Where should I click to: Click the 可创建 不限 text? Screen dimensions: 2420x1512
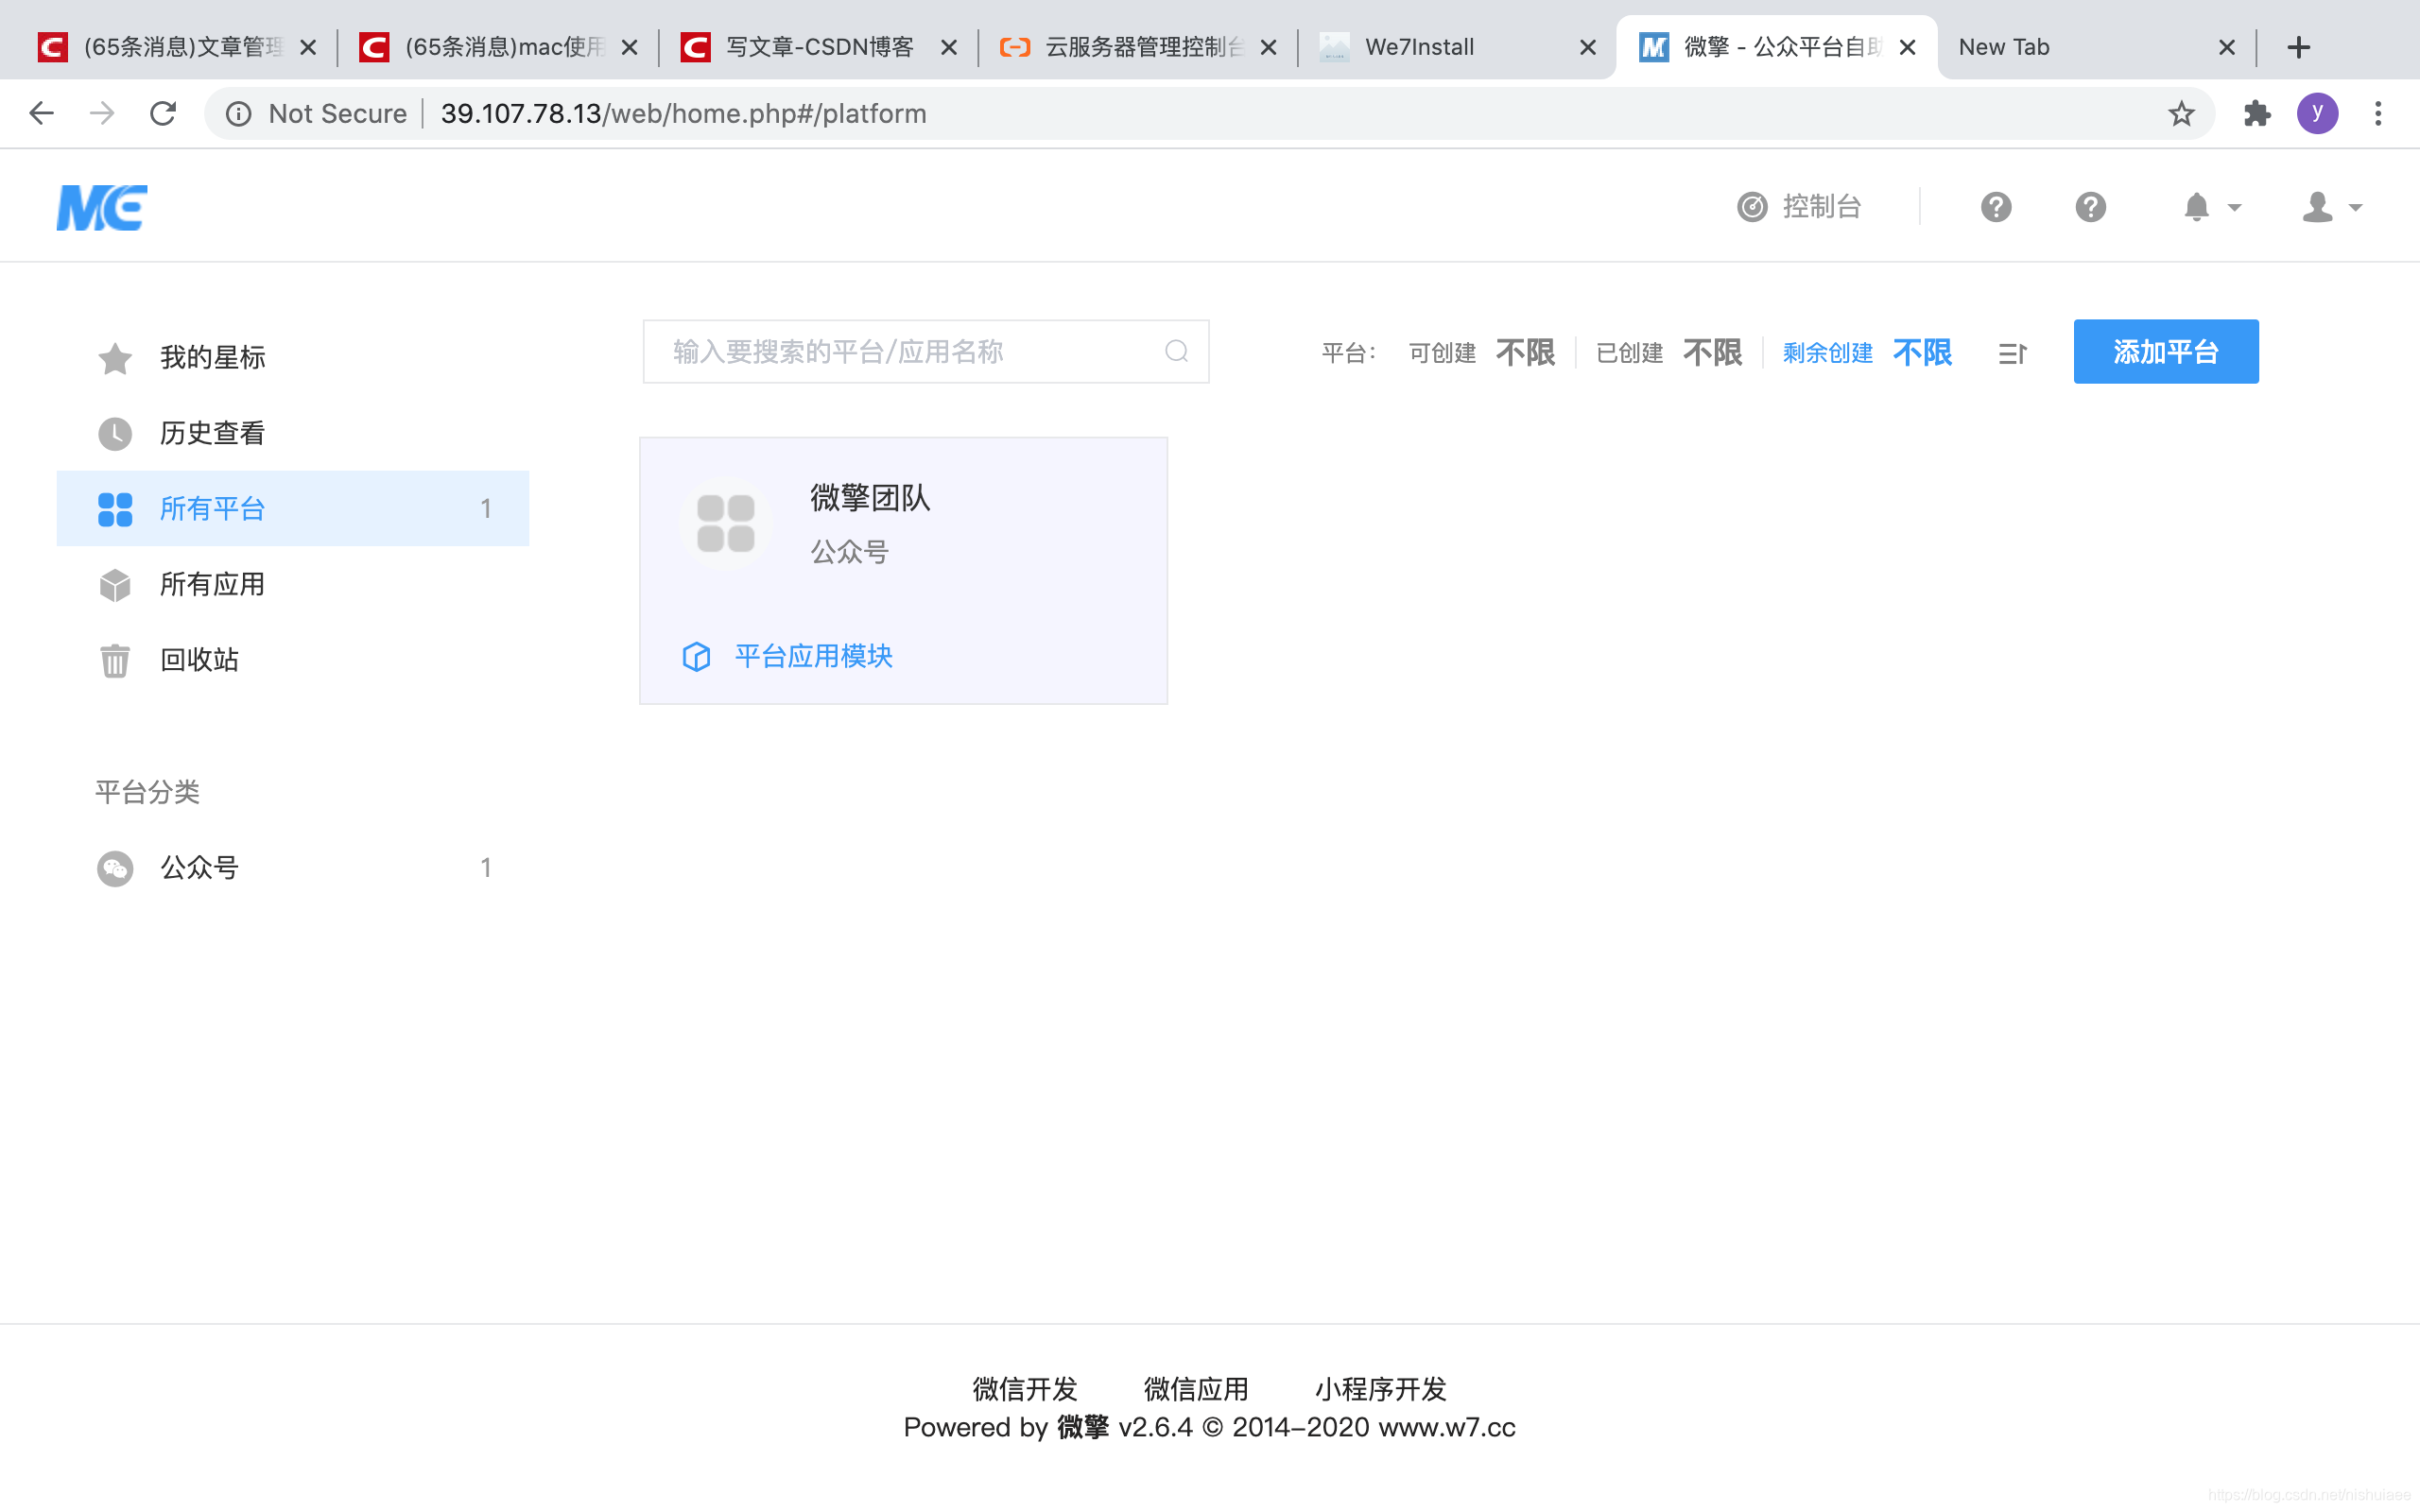click(1481, 353)
